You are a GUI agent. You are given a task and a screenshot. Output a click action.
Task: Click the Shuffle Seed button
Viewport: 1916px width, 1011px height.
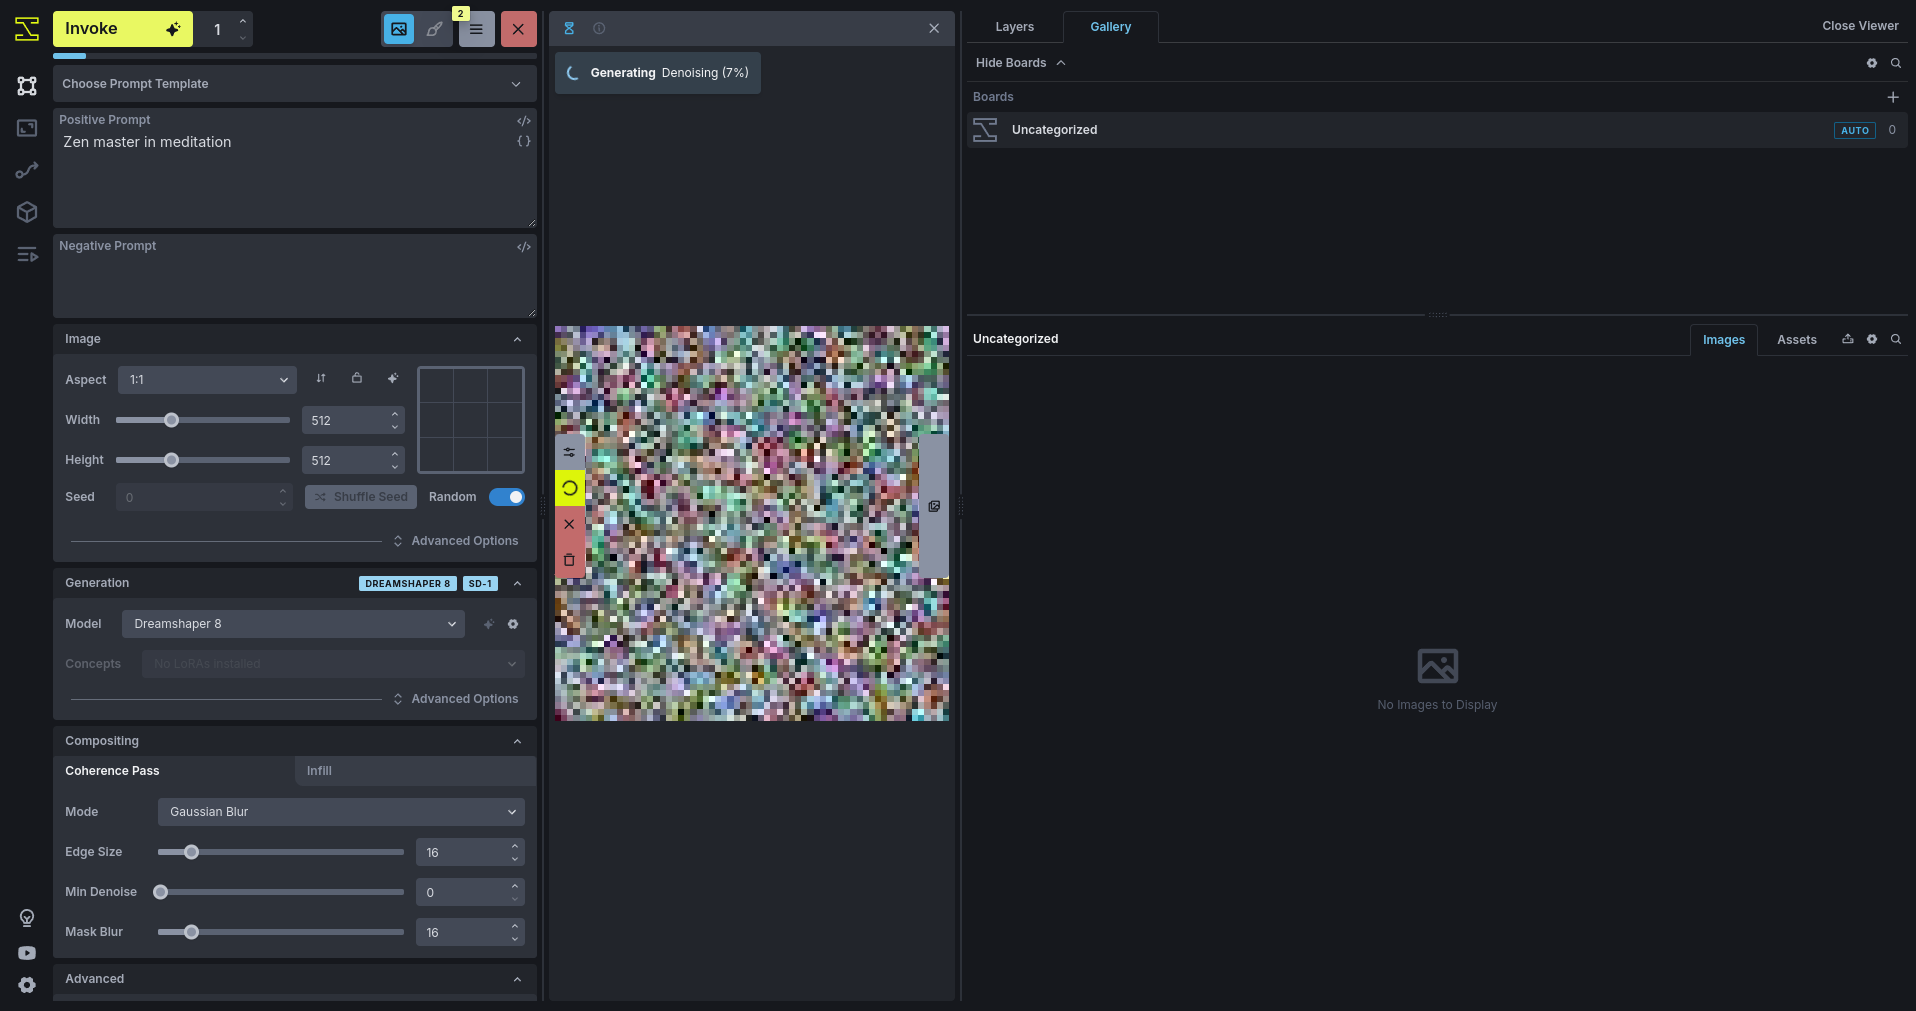361,497
